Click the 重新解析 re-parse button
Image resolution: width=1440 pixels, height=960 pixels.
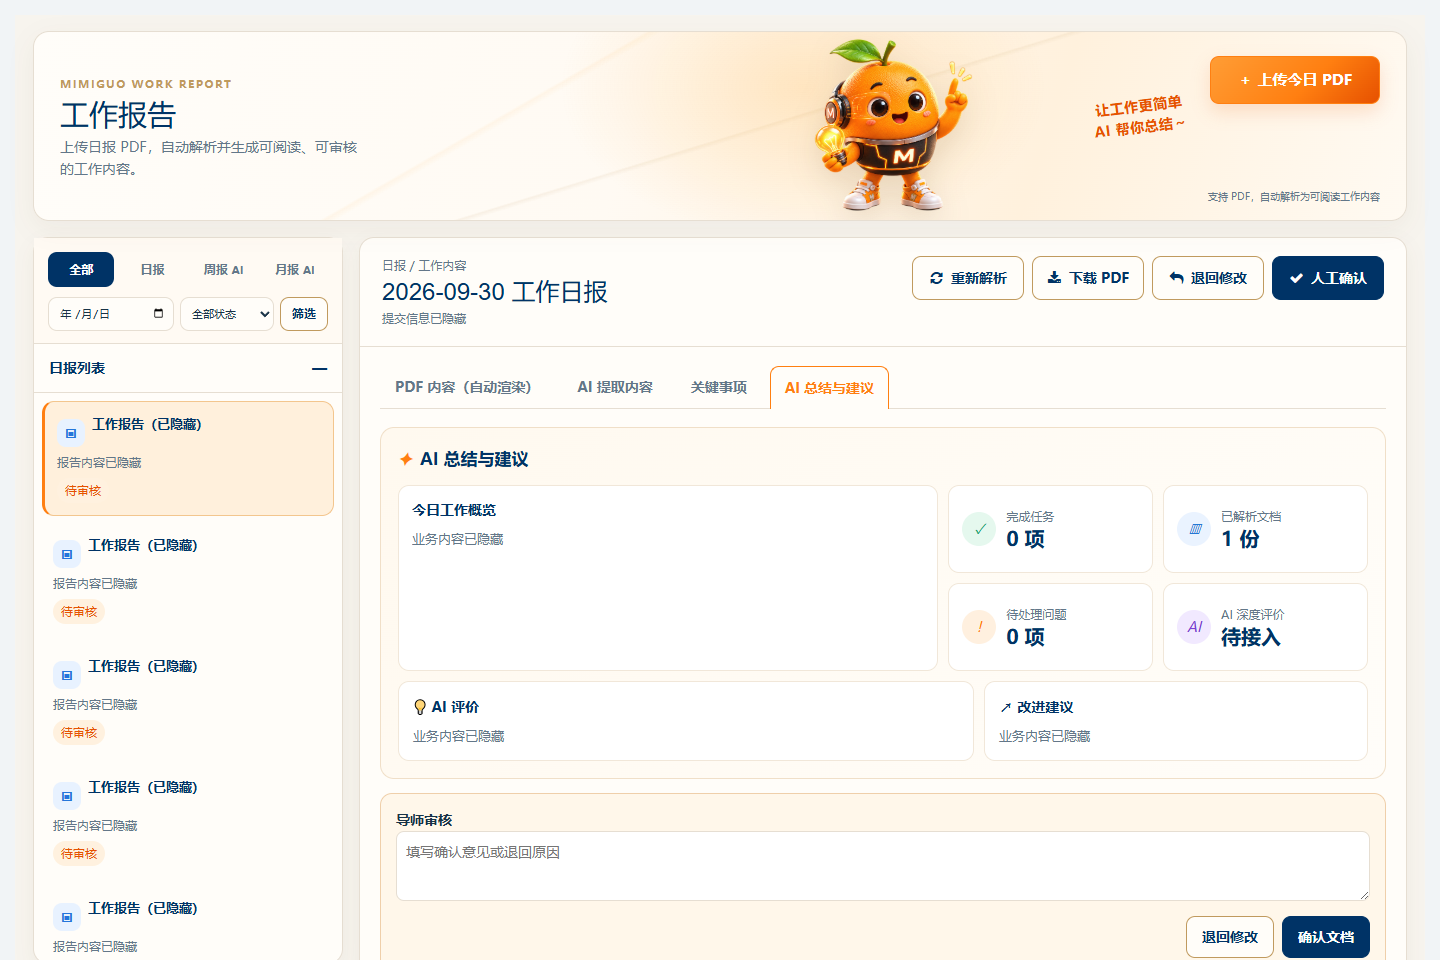968,278
